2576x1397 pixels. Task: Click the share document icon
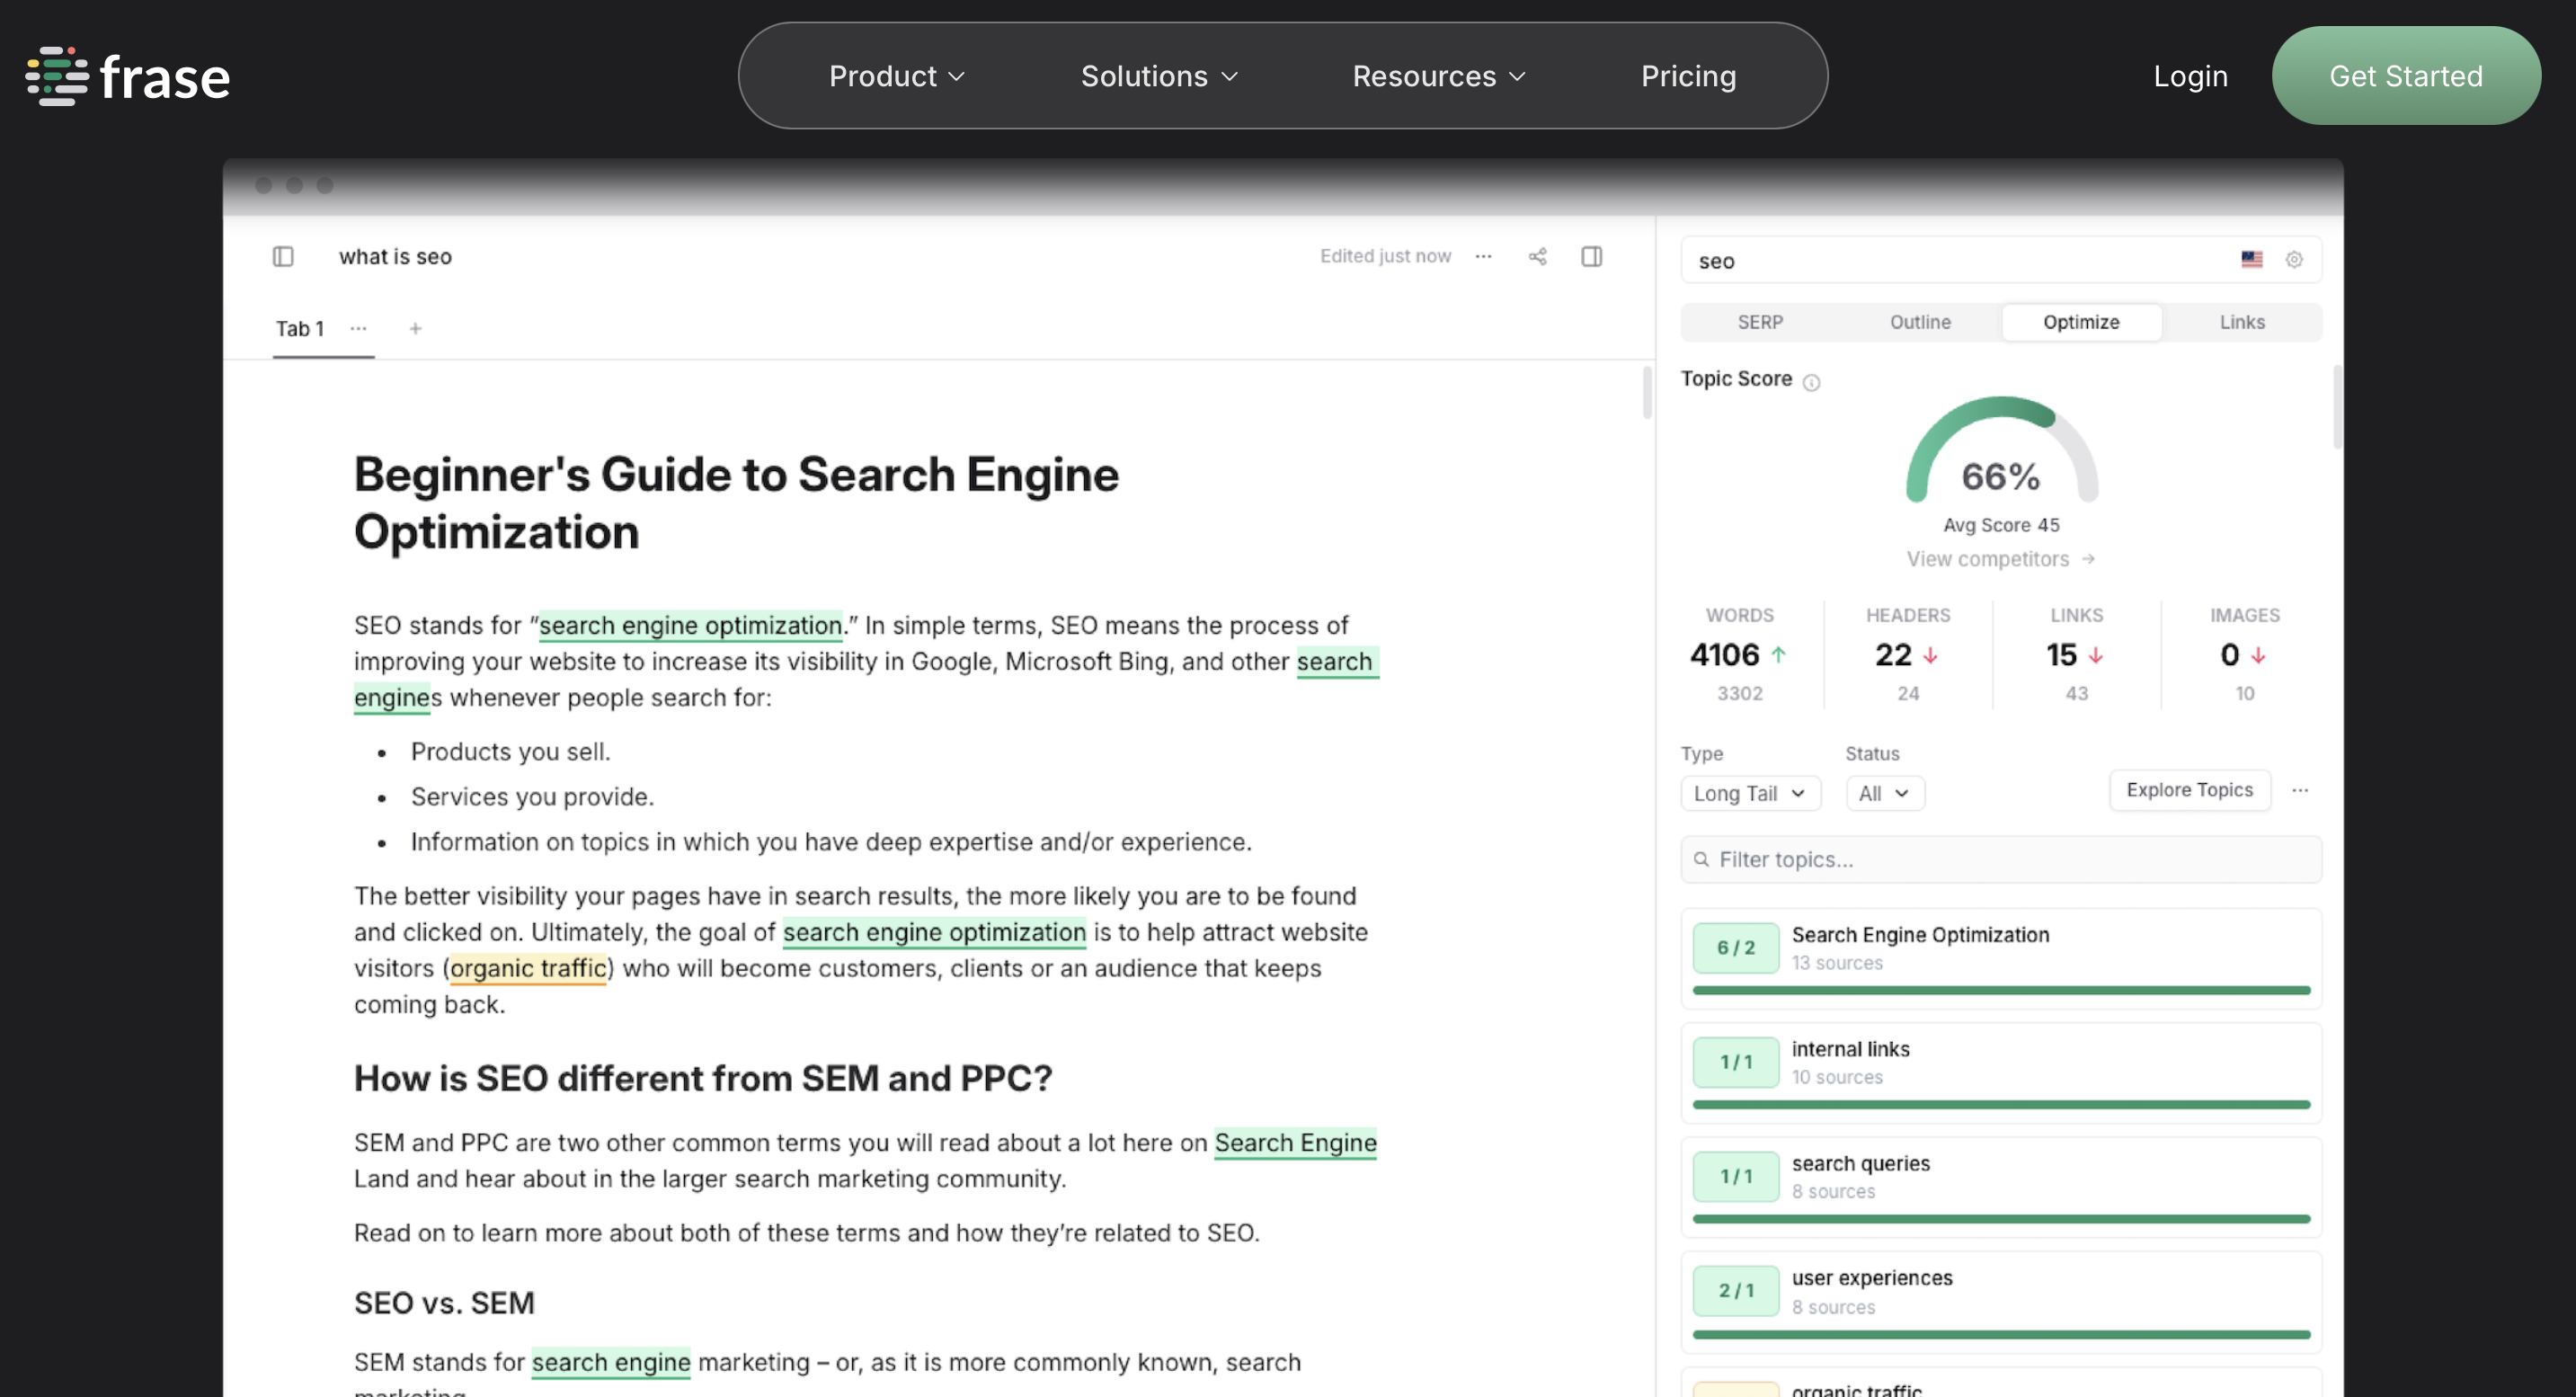pos(1537,257)
